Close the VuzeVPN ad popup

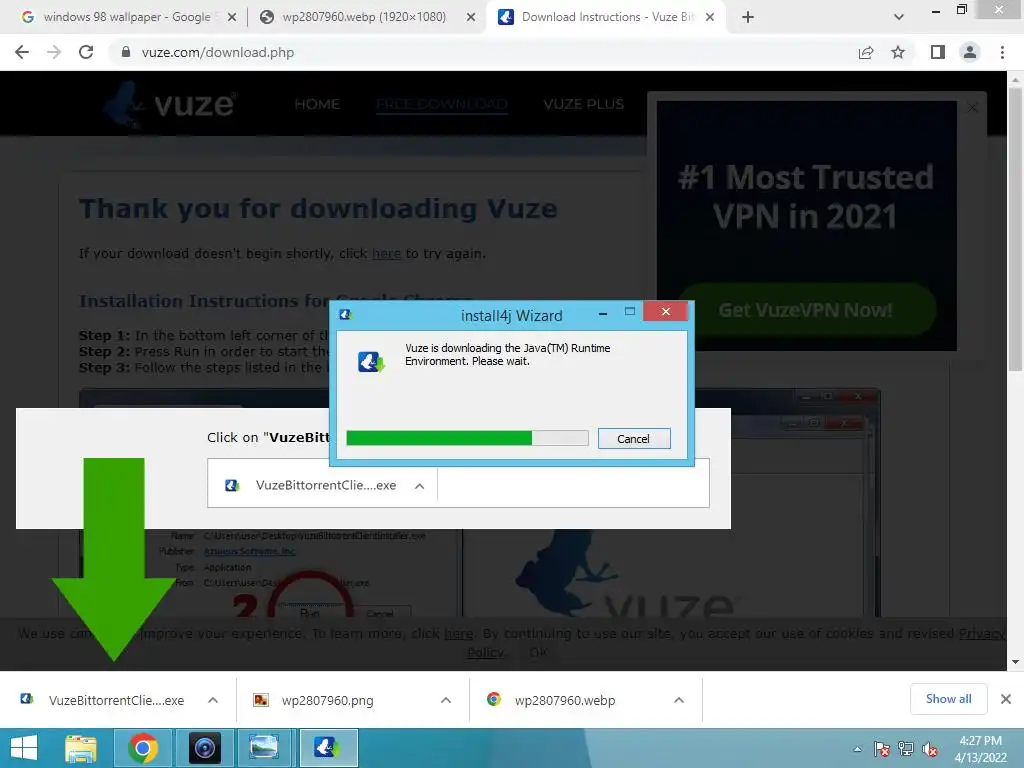pos(972,107)
